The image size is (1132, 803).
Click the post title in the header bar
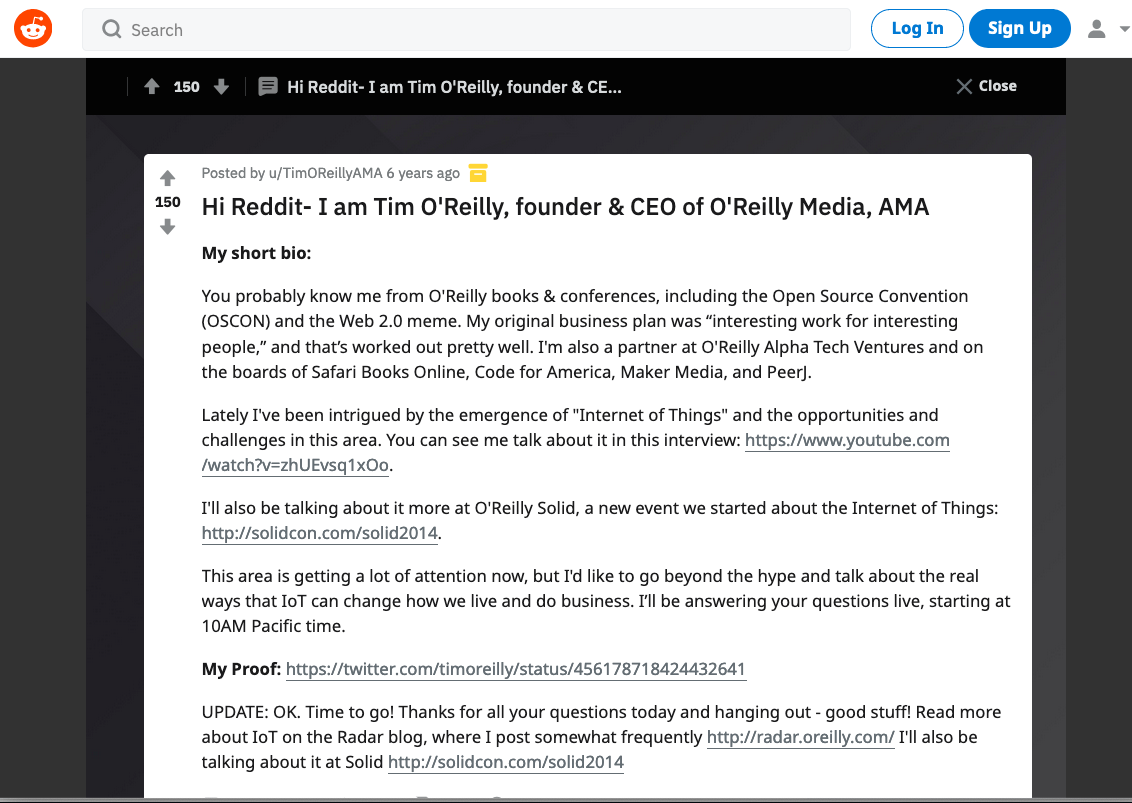point(454,87)
